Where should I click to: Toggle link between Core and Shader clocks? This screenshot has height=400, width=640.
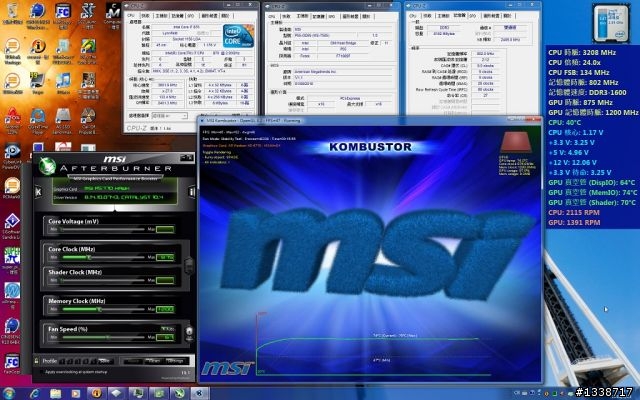tap(189, 266)
